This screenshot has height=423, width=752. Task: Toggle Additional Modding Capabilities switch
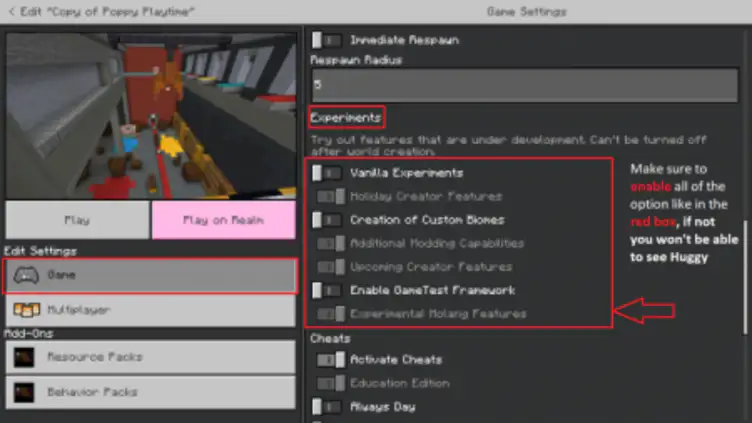331,244
